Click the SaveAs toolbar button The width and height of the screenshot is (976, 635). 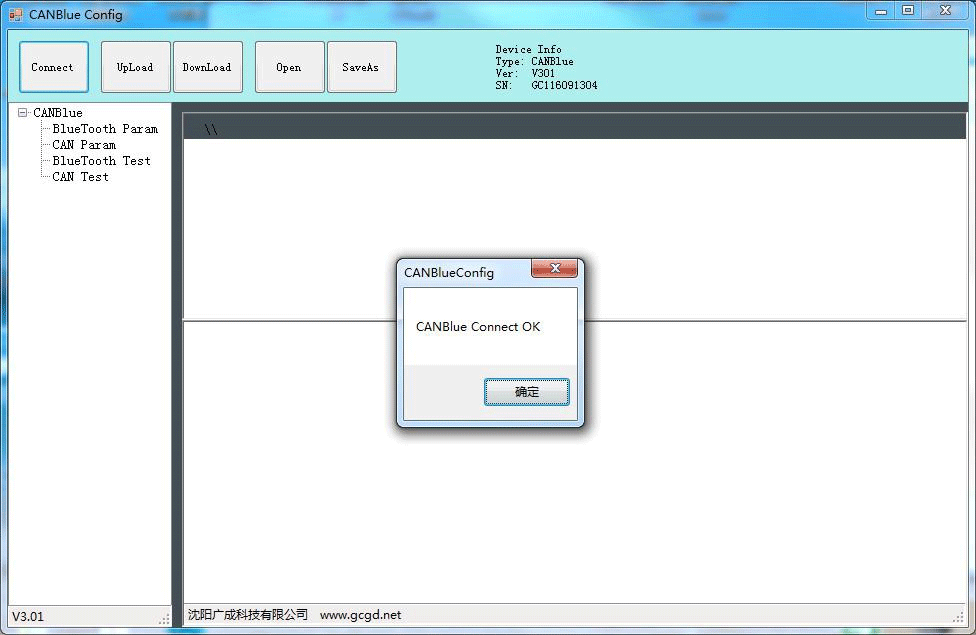(361, 67)
